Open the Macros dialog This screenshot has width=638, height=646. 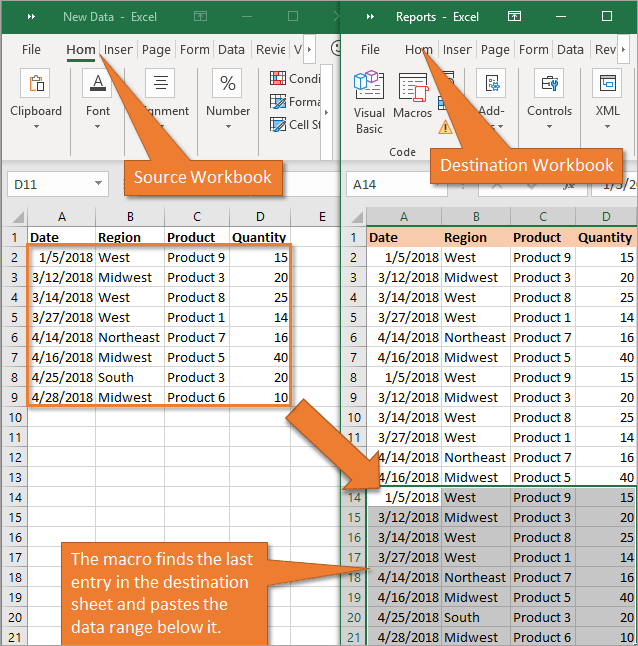click(412, 100)
